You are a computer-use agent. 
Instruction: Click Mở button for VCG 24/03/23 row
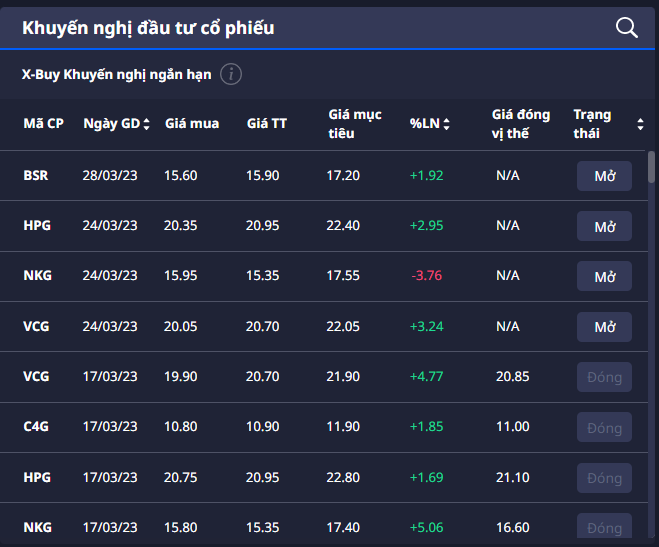point(604,326)
